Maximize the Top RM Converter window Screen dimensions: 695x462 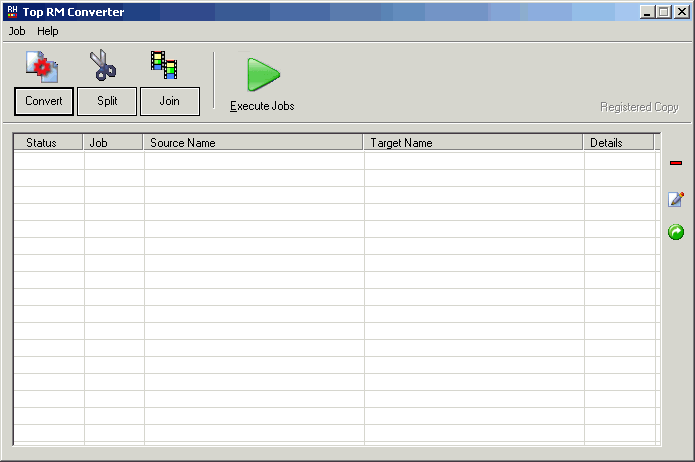point(664,12)
